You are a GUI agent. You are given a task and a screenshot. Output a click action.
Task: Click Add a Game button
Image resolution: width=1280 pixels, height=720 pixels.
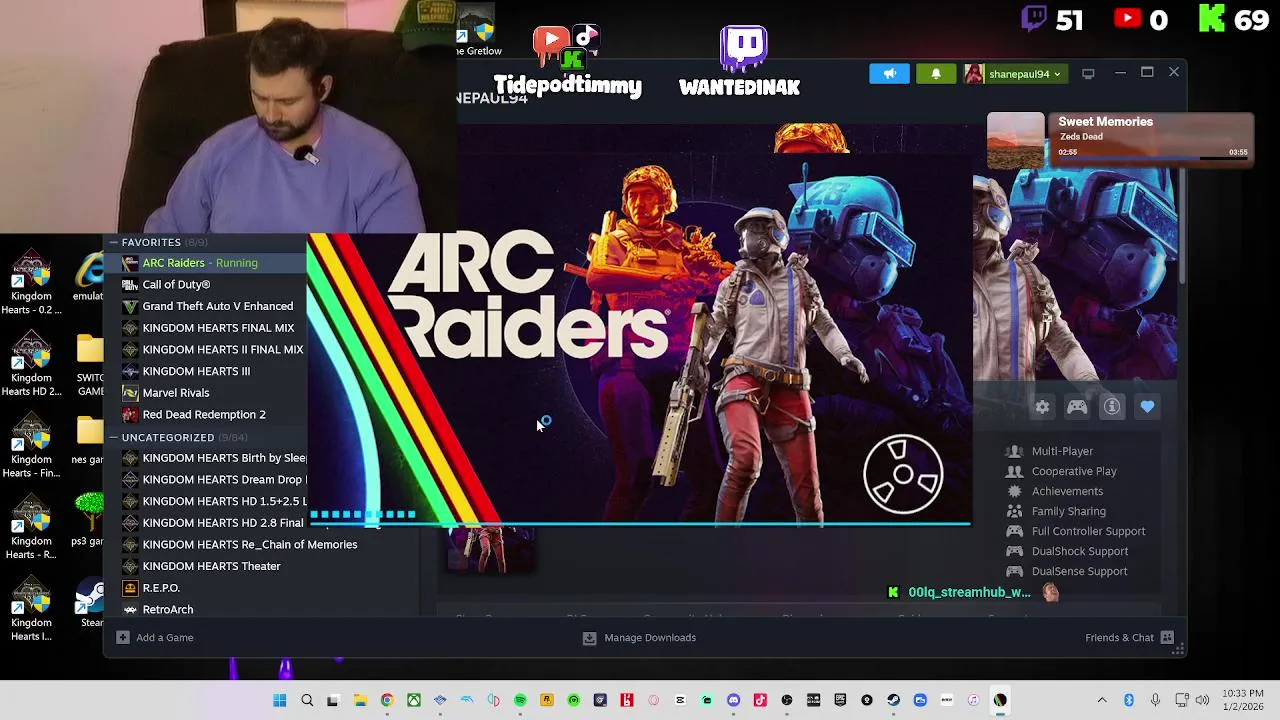pyautogui.click(x=155, y=637)
